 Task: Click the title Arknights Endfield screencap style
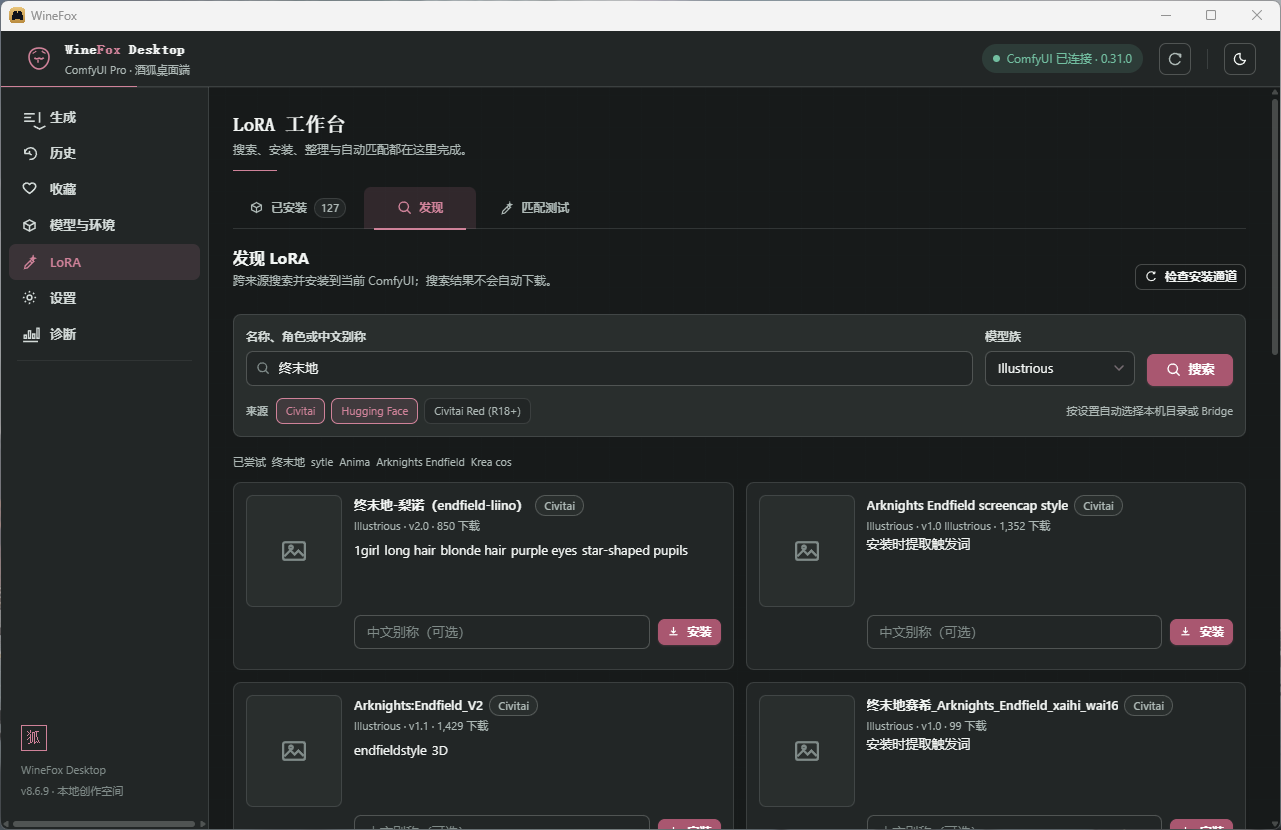967,506
